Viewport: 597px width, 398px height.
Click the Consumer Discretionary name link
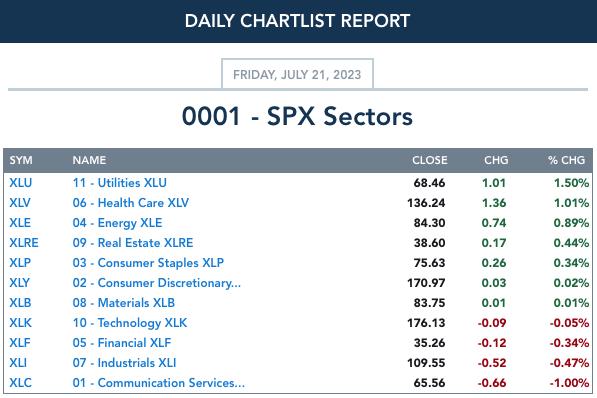click(x=156, y=283)
